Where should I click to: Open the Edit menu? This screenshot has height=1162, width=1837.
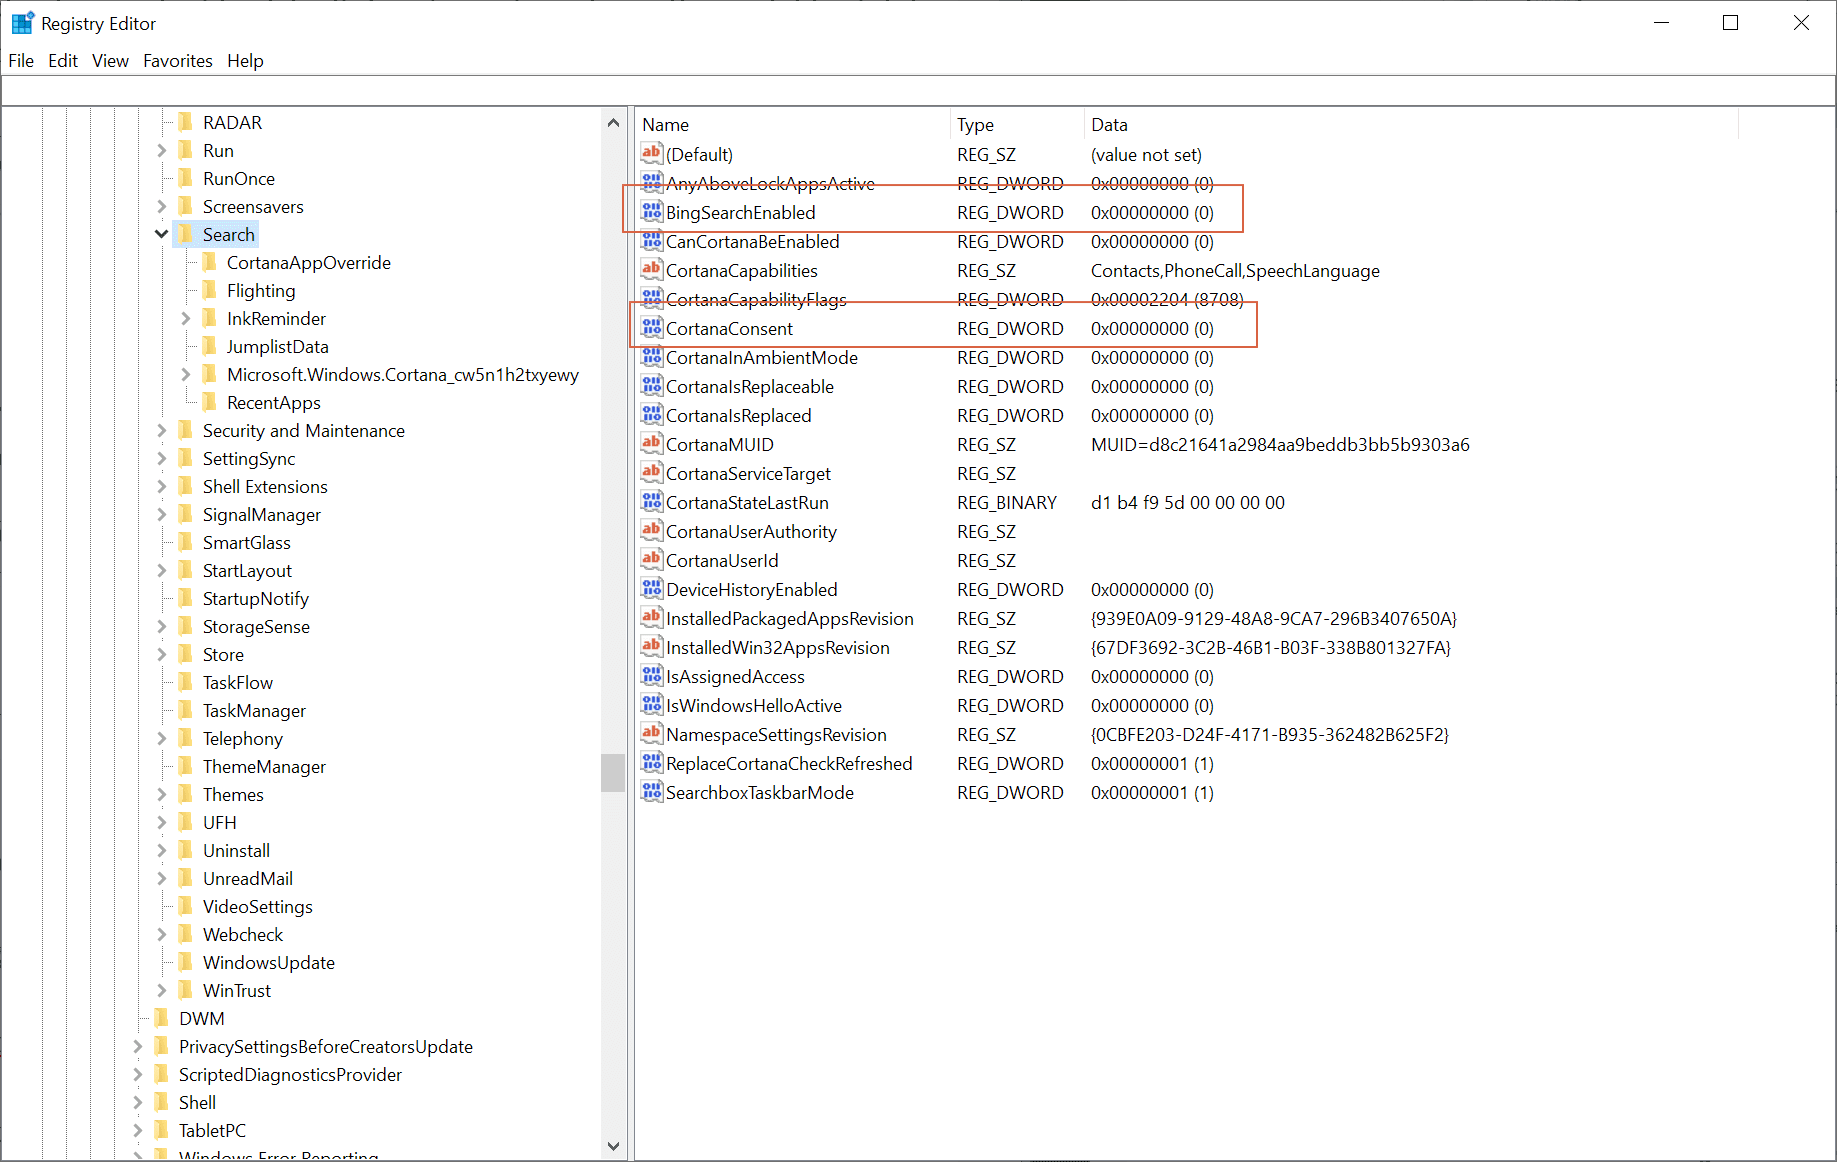tap(63, 61)
